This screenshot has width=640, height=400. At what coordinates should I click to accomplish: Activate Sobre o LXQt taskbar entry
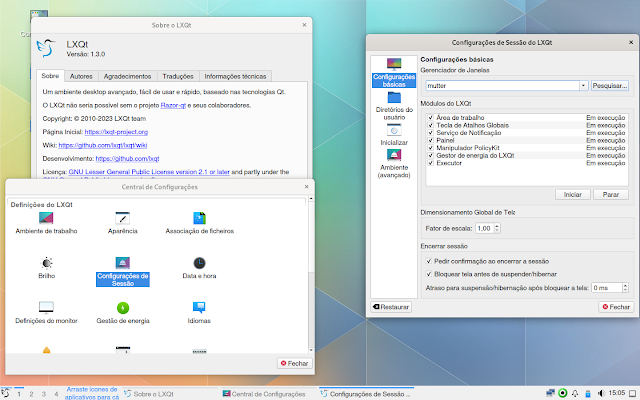(x=170, y=394)
